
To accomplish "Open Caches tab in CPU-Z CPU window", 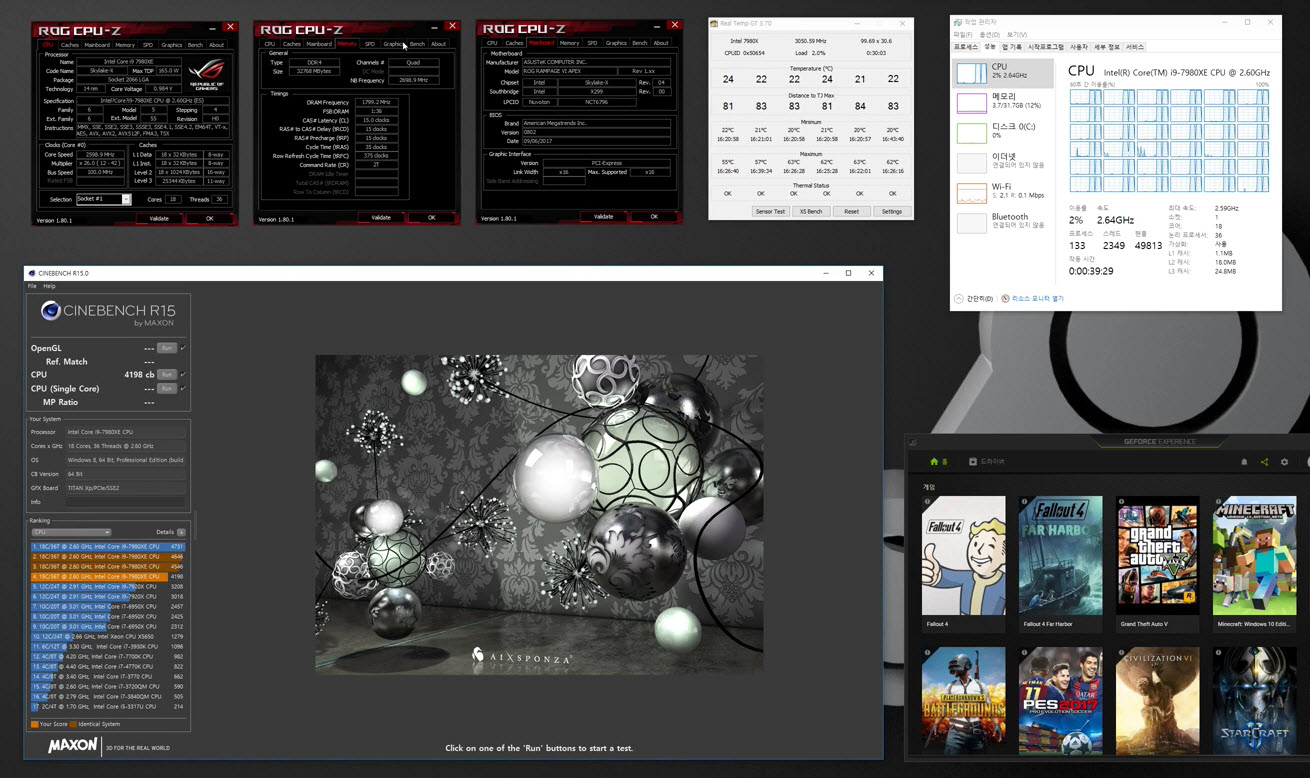I will pos(70,45).
